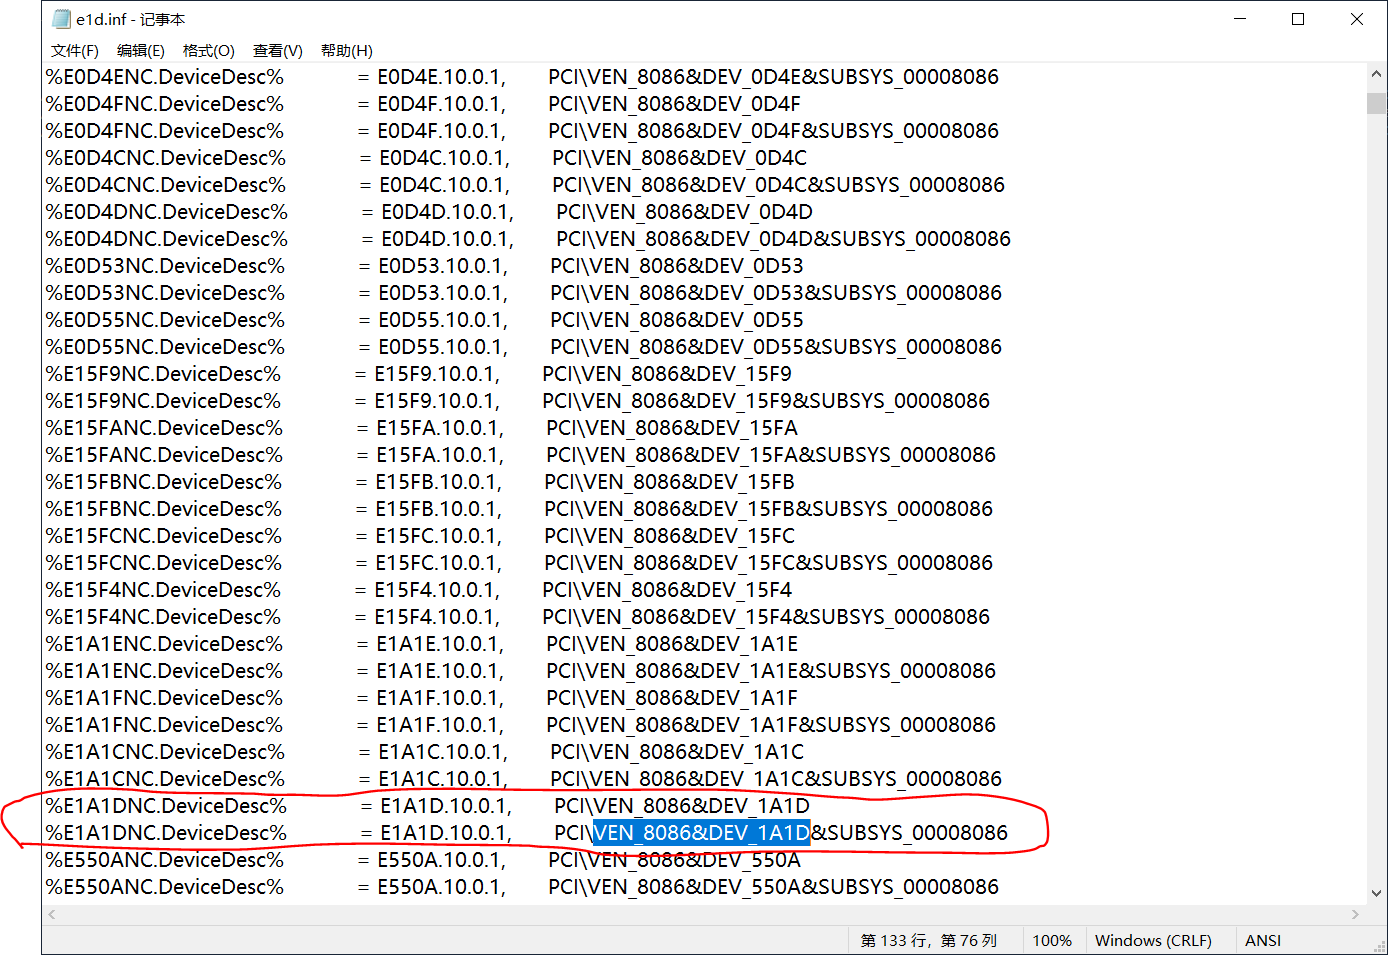The image size is (1388, 955).
Task: Click the vertical scrollbar down arrow
Action: [1376, 893]
